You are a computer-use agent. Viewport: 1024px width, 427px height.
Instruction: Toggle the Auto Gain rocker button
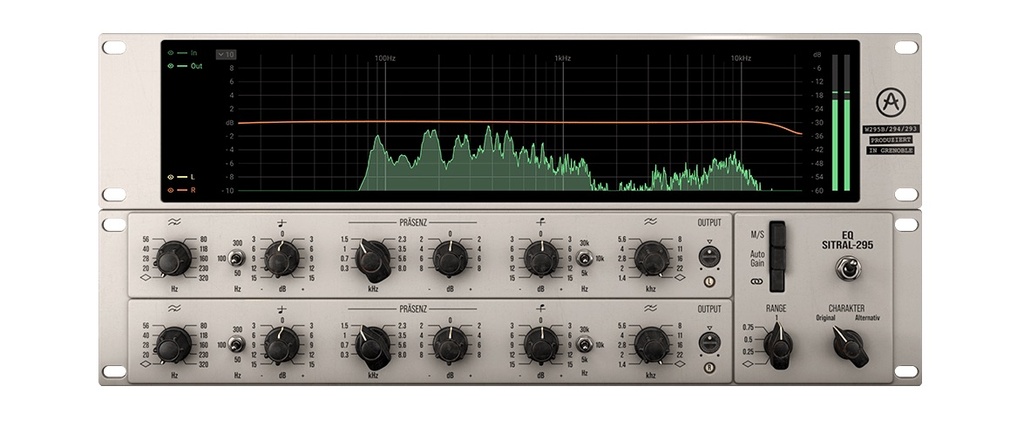point(776,257)
